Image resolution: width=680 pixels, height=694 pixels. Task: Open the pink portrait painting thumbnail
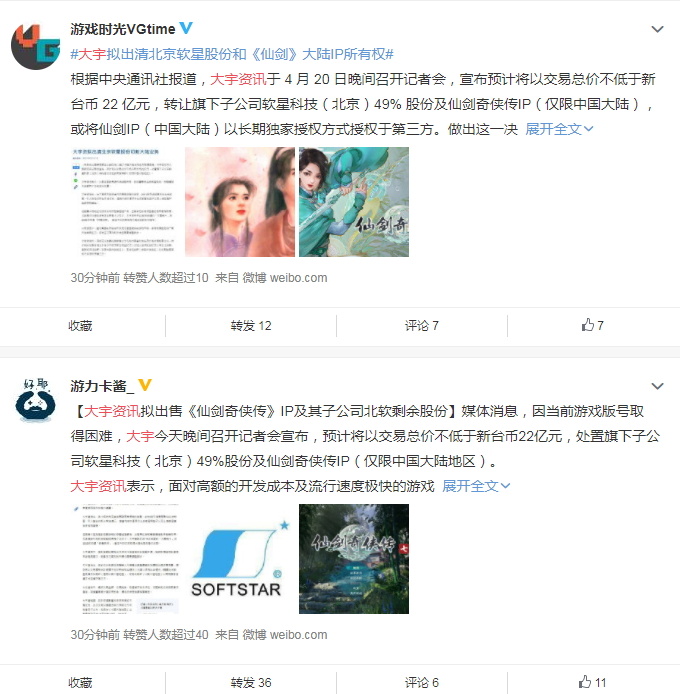point(240,202)
